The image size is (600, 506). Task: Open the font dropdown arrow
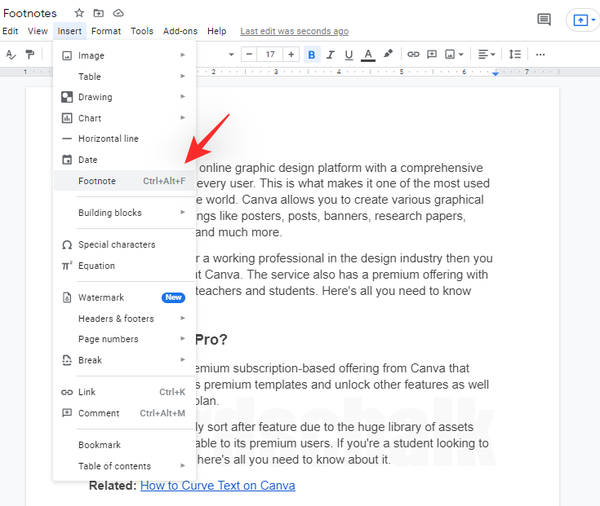tap(231, 54)
